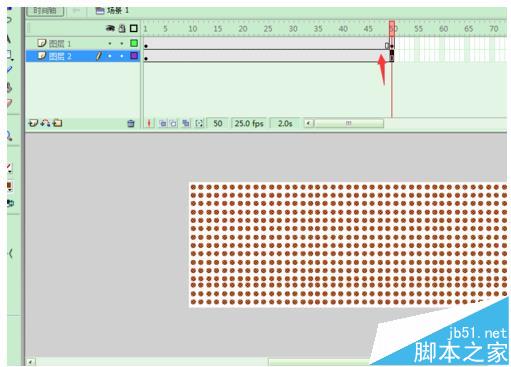Click the 场景 1 scene label

pyautogui.click(x=112, y=11)
